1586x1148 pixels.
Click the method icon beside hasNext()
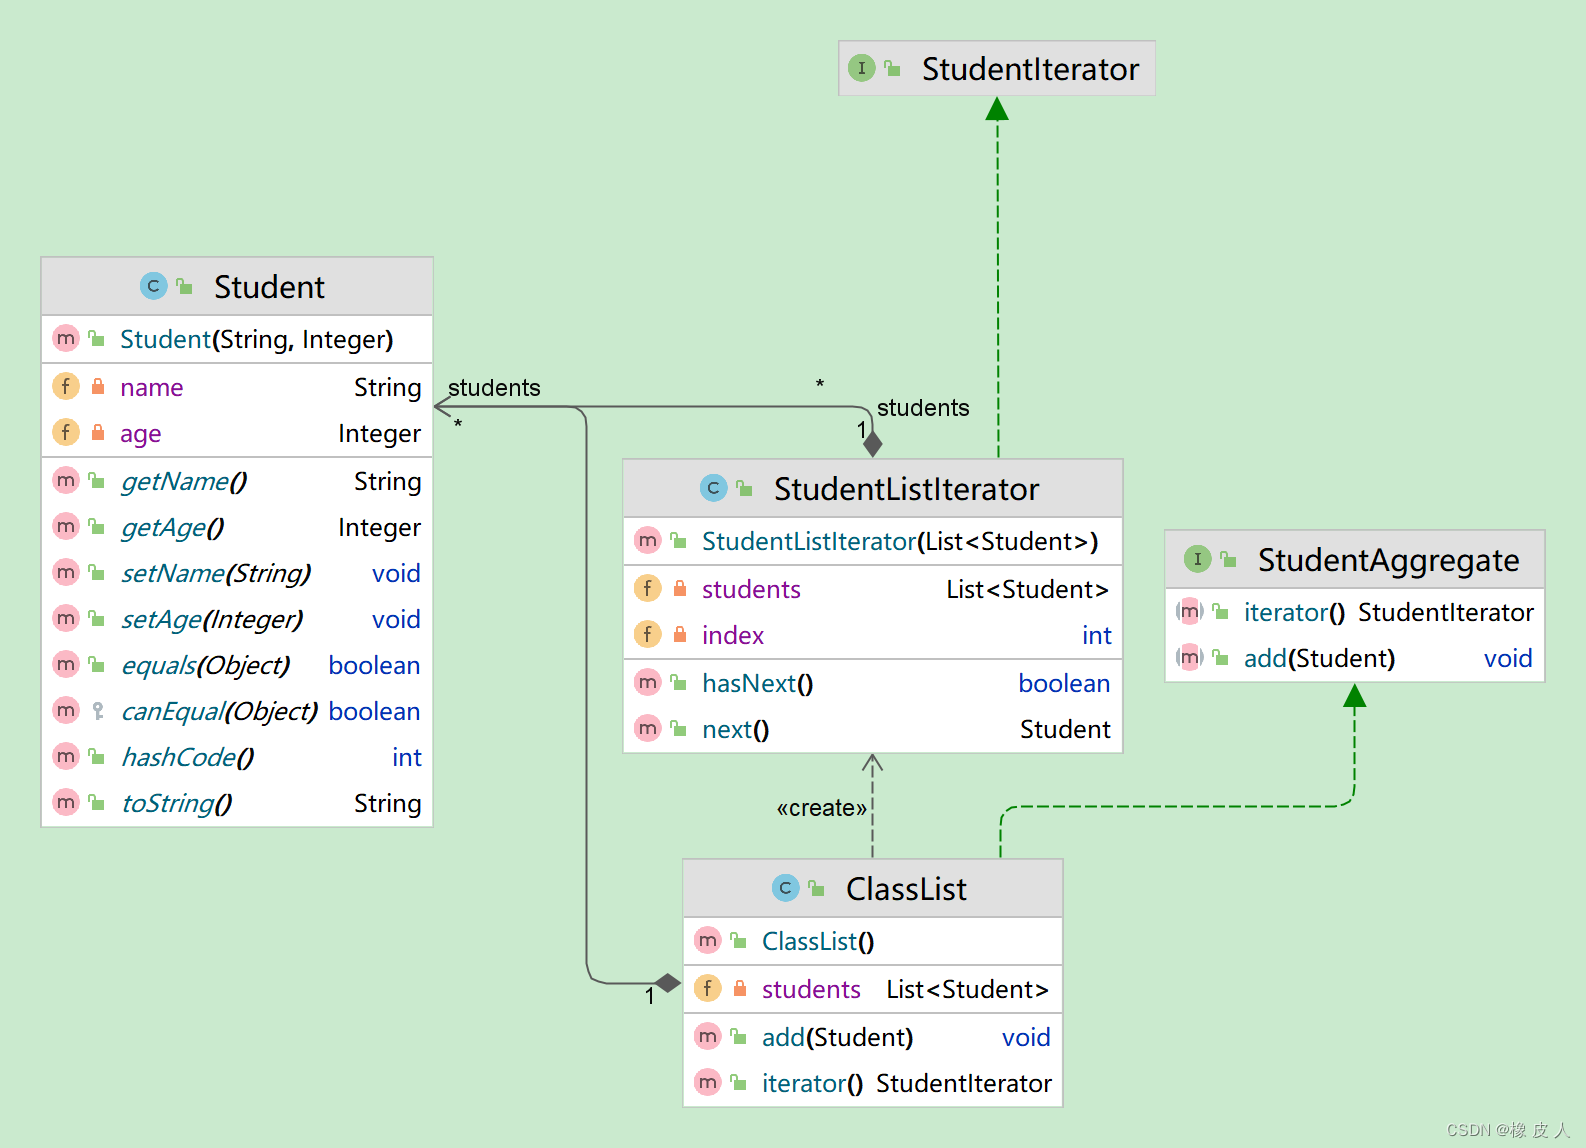(648, 683)
